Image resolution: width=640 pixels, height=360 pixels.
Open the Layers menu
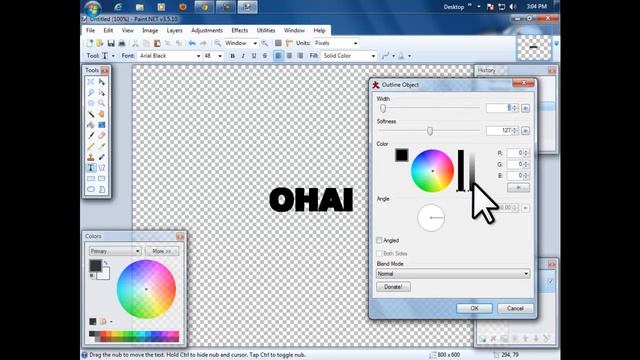174,31
